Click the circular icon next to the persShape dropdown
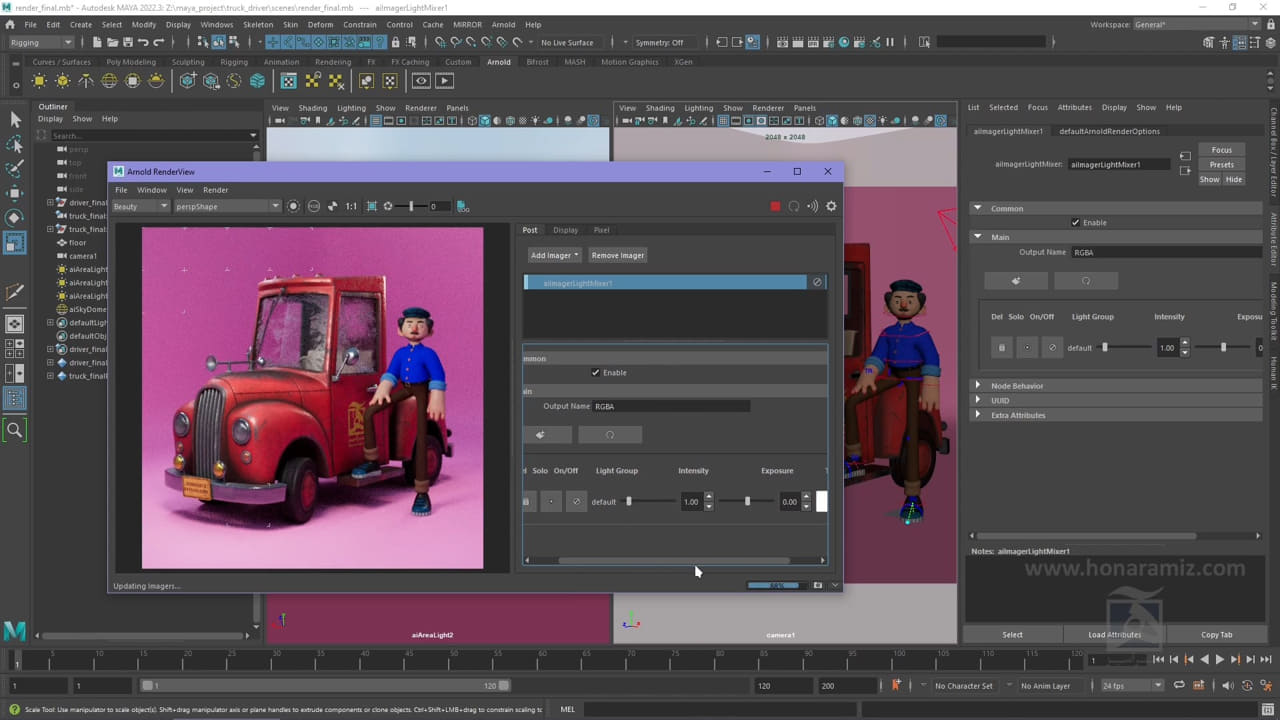Screen dimensions: 1280x720 tap(293, 206)
